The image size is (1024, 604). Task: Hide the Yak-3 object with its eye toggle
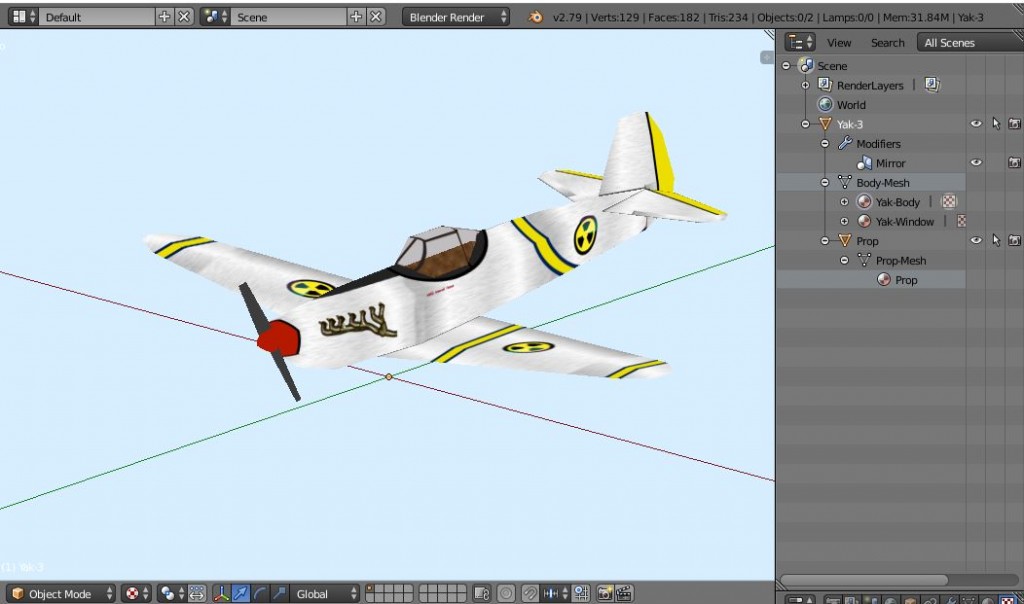coord(975,122)
